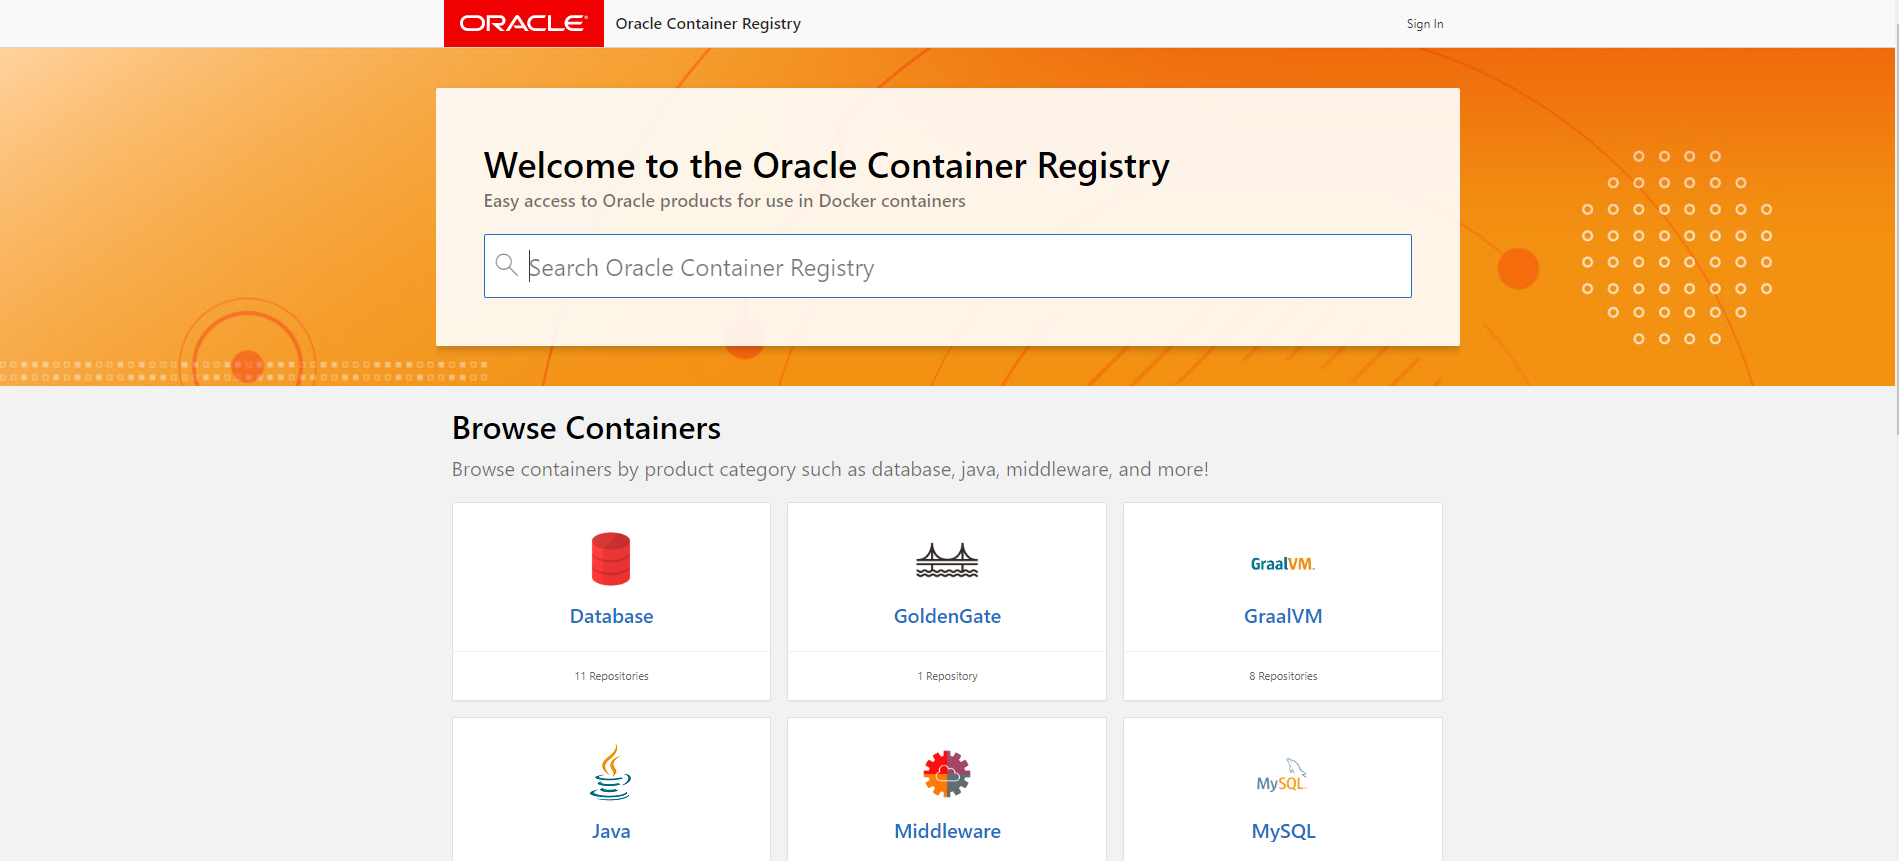The height and width of the screenshot is (861, 1899).
Task: Click the 8 Repositories text
Action: [x=1283, y=676]
